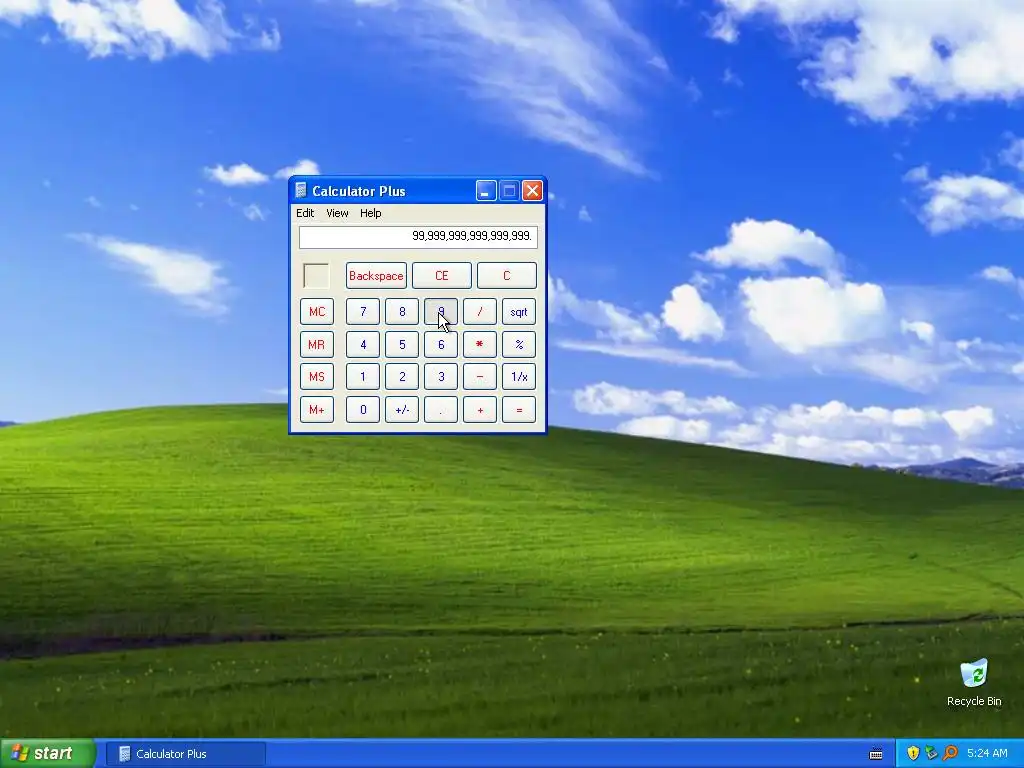Viewport: 1024px width, 768px height.
Task: Open the View menu
Action: (x=337, y=213)
